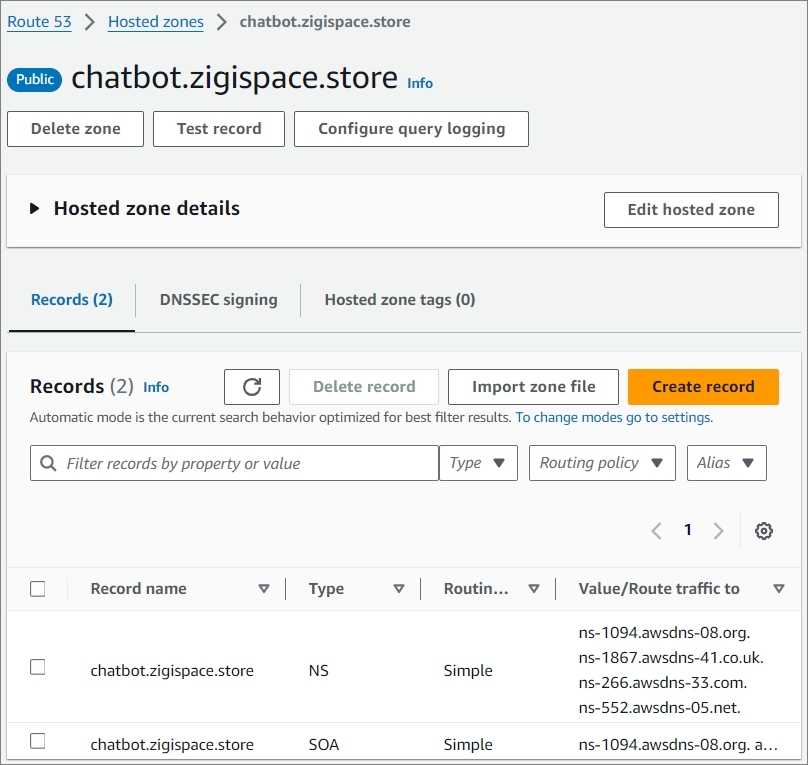Click value ns-1867.awsdns-41.co.uk.

[x=671, y=658]
